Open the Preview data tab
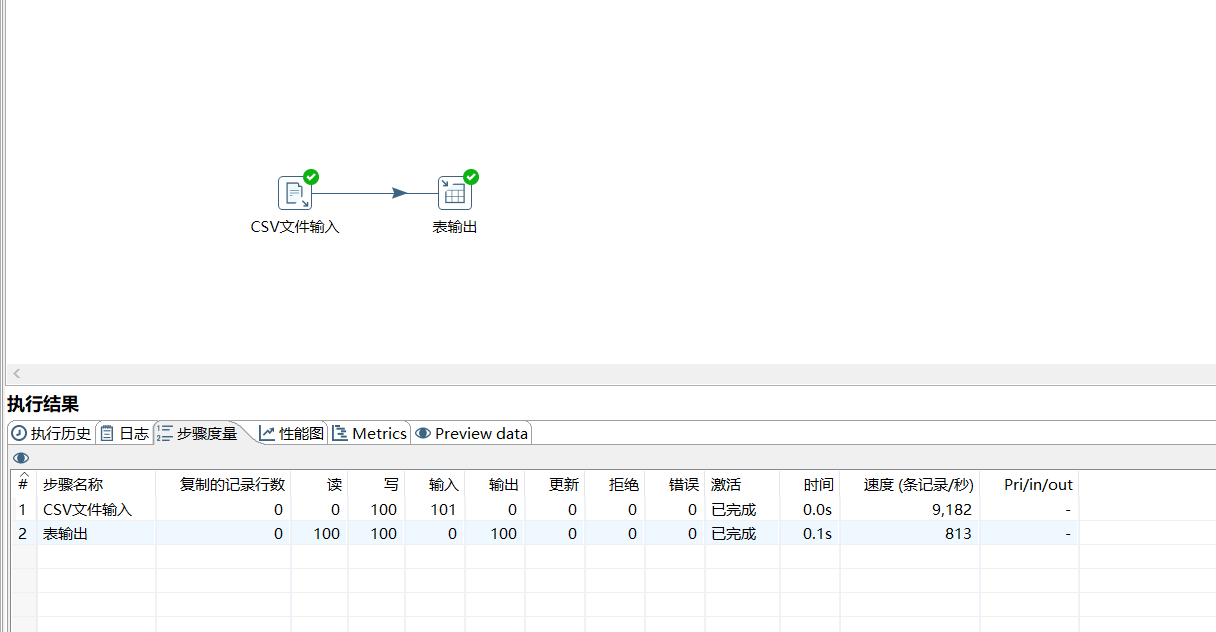1216x632 pixels. point(471,433)
